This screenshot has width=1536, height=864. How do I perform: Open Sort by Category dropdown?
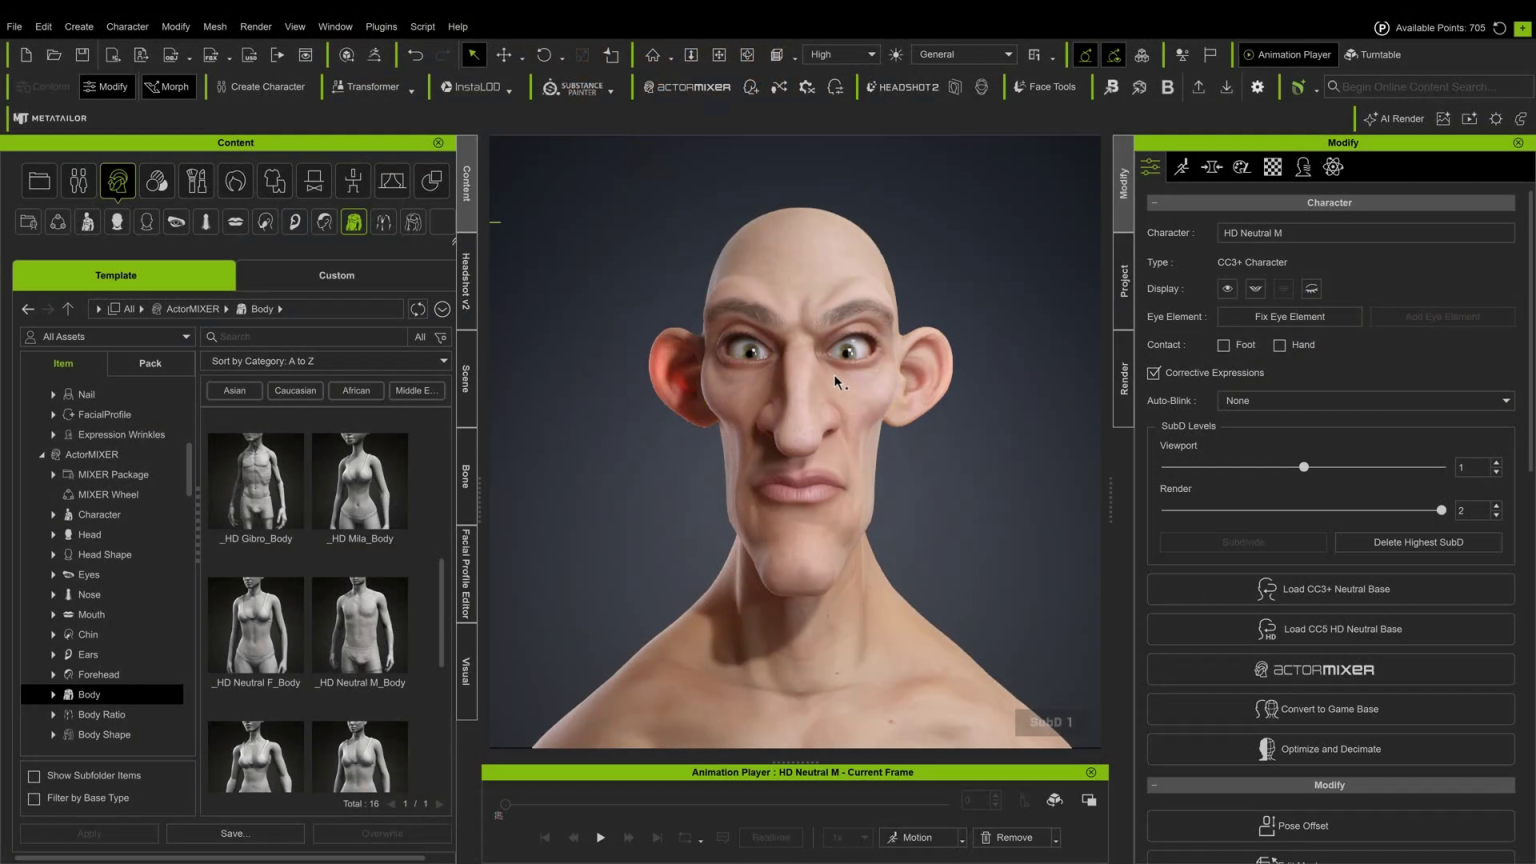326,361
